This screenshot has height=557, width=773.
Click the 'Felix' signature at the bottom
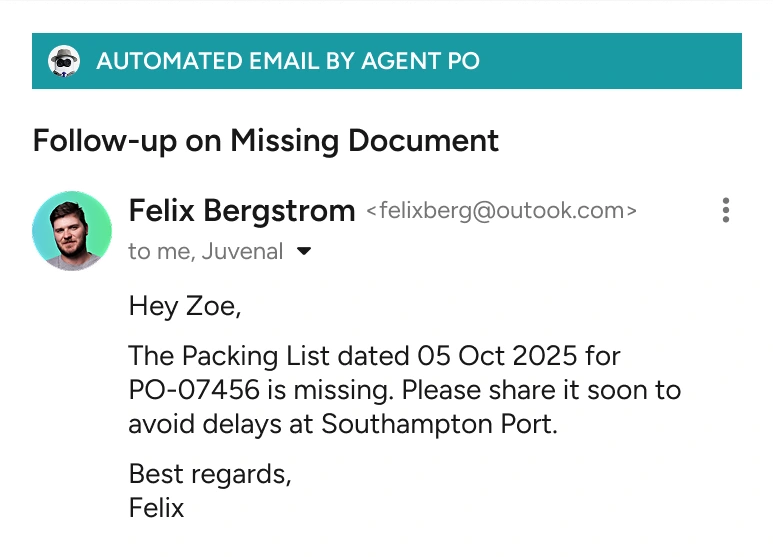click(157, 507)
